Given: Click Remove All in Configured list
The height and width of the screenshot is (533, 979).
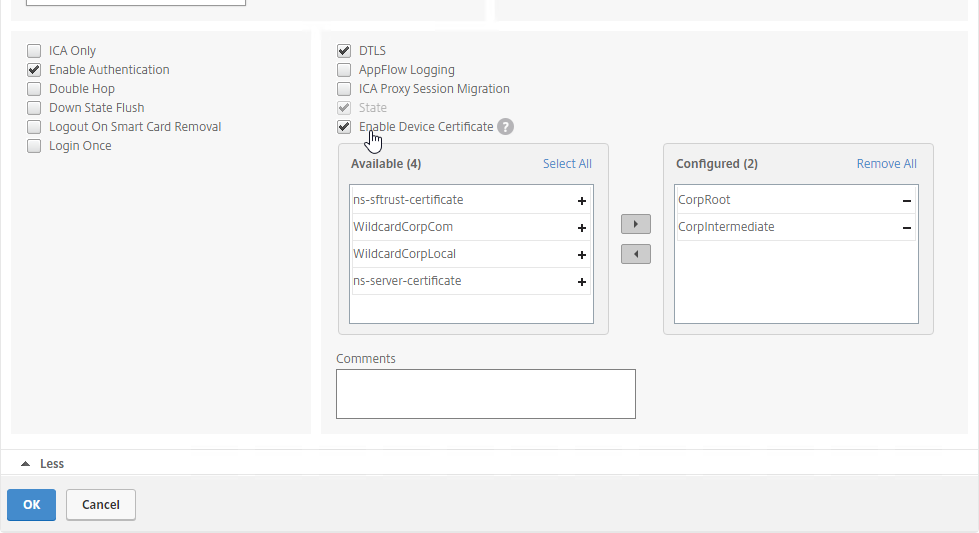Looking at the screenshot, I should [887, 164].
